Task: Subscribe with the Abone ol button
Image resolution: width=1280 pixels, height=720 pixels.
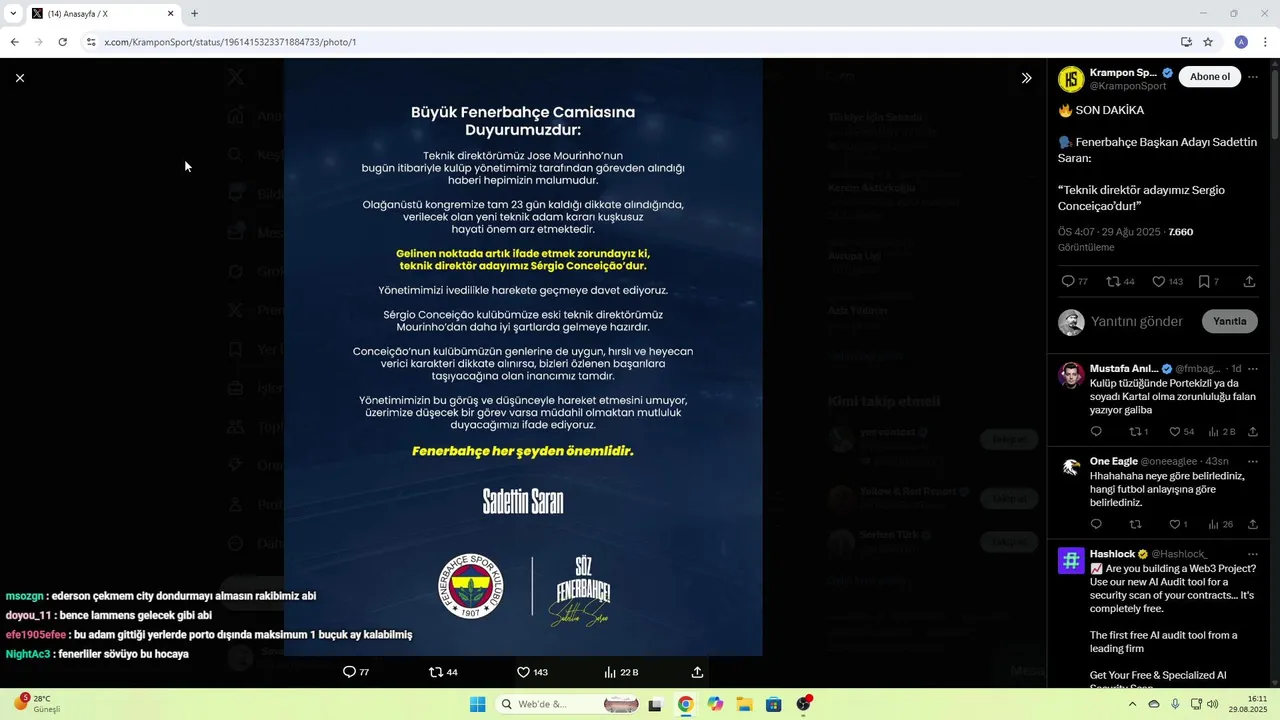Action: (x=1209, y=77)
